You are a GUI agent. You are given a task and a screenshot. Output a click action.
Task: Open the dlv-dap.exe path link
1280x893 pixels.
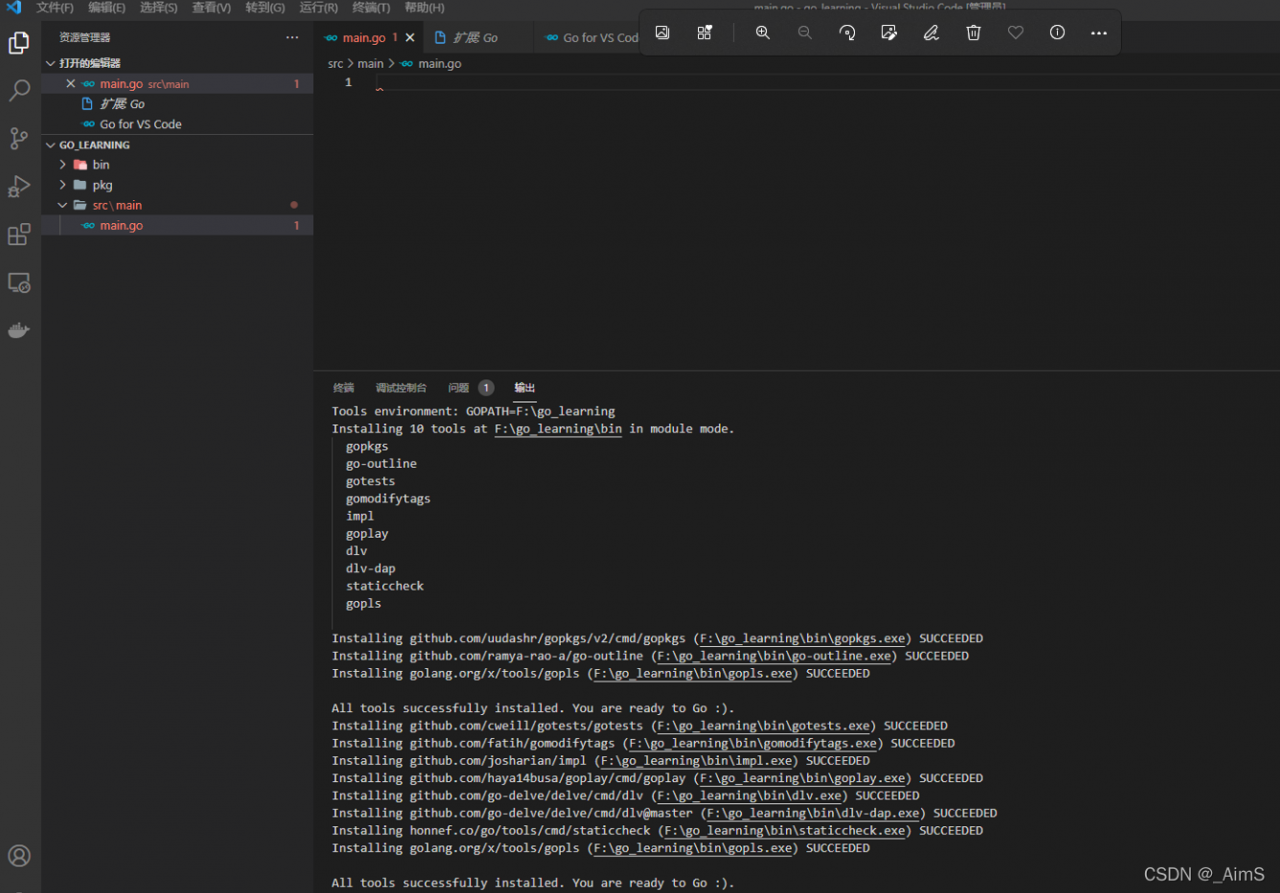coord(813,813)
